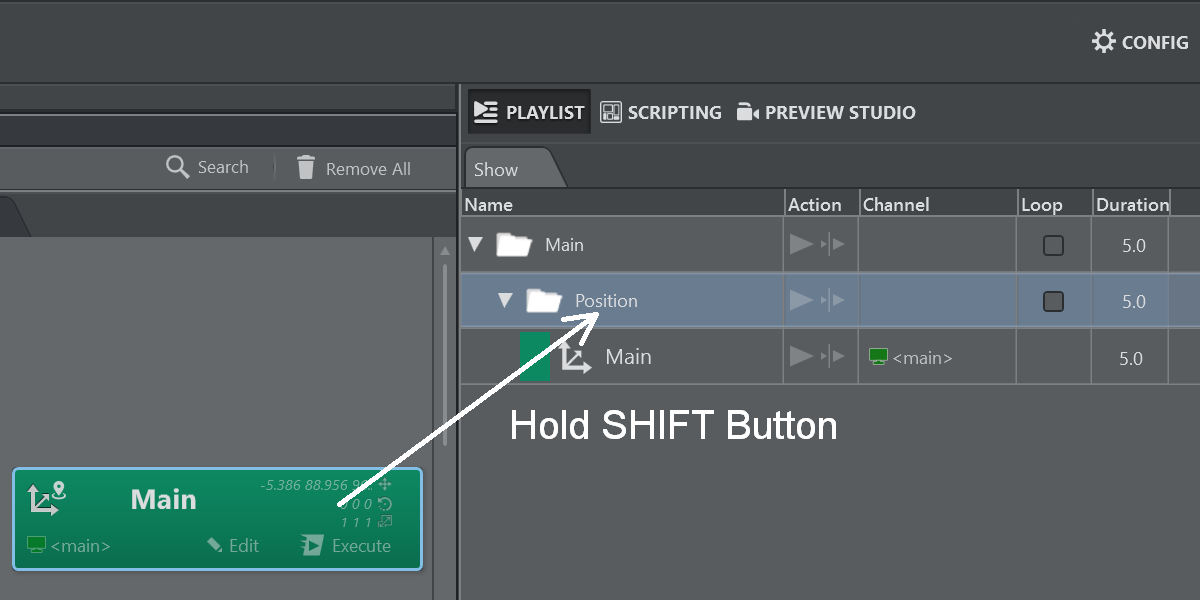Image resolution: width=1200 pixels, height=600 pixels.
Task: Click play button in Position row
Action: point(801,301)
